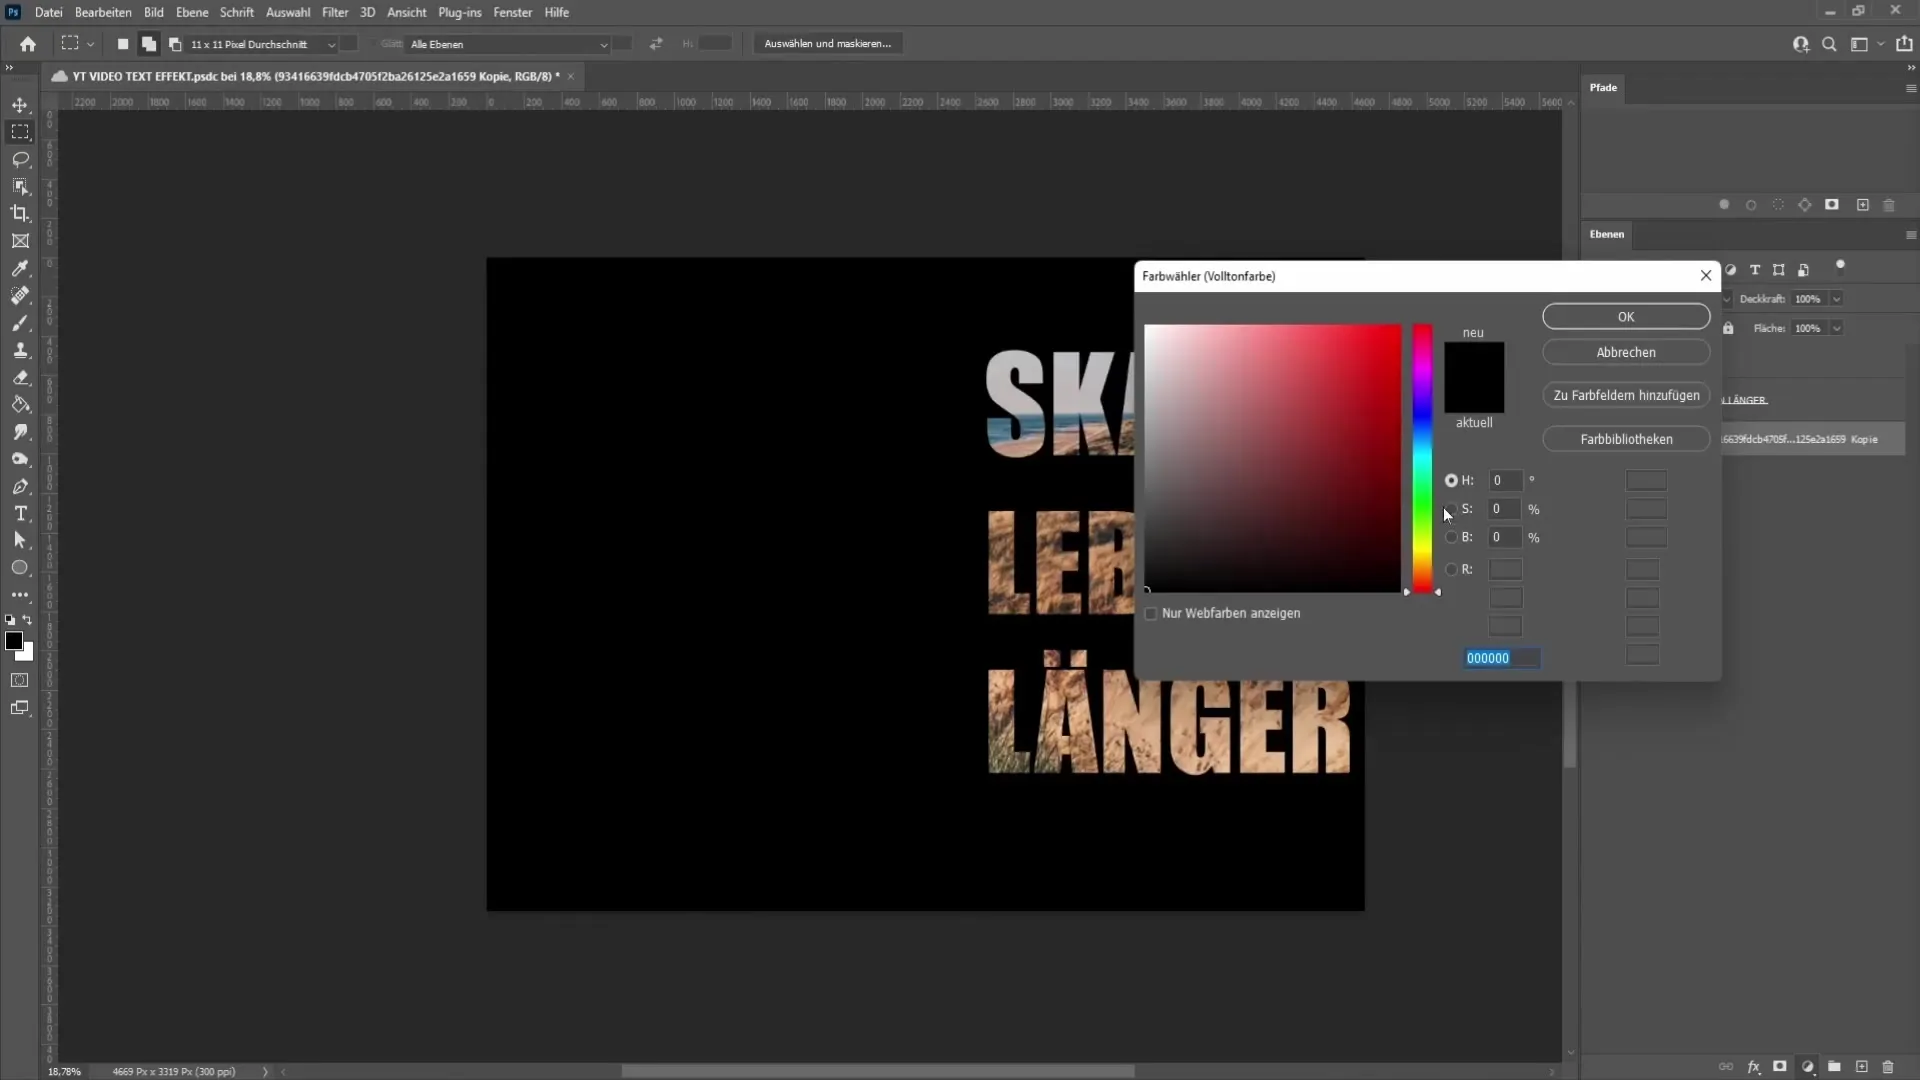
Task: Open the search icon at top right
Action: click(1829, 44)
